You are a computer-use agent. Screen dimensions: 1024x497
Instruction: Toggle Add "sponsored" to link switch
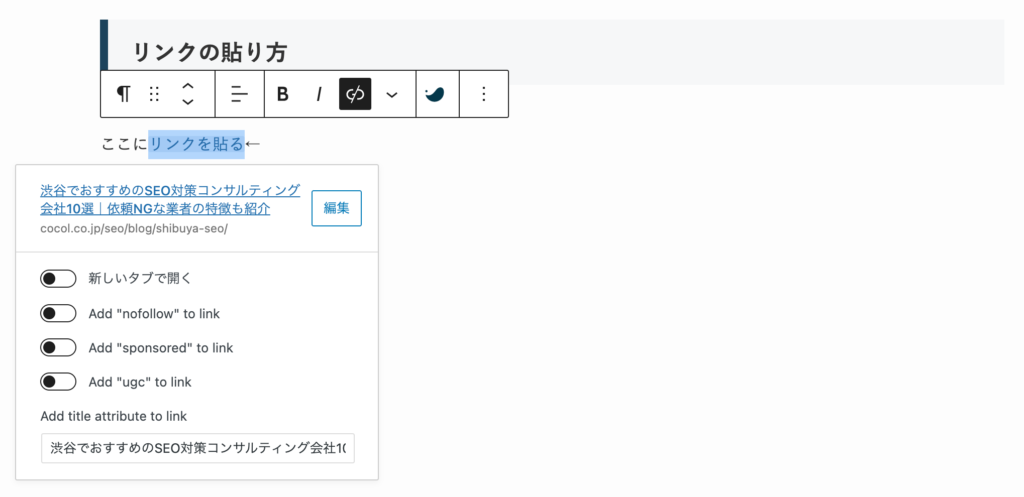pyautogui.click(x=58, y=347)
